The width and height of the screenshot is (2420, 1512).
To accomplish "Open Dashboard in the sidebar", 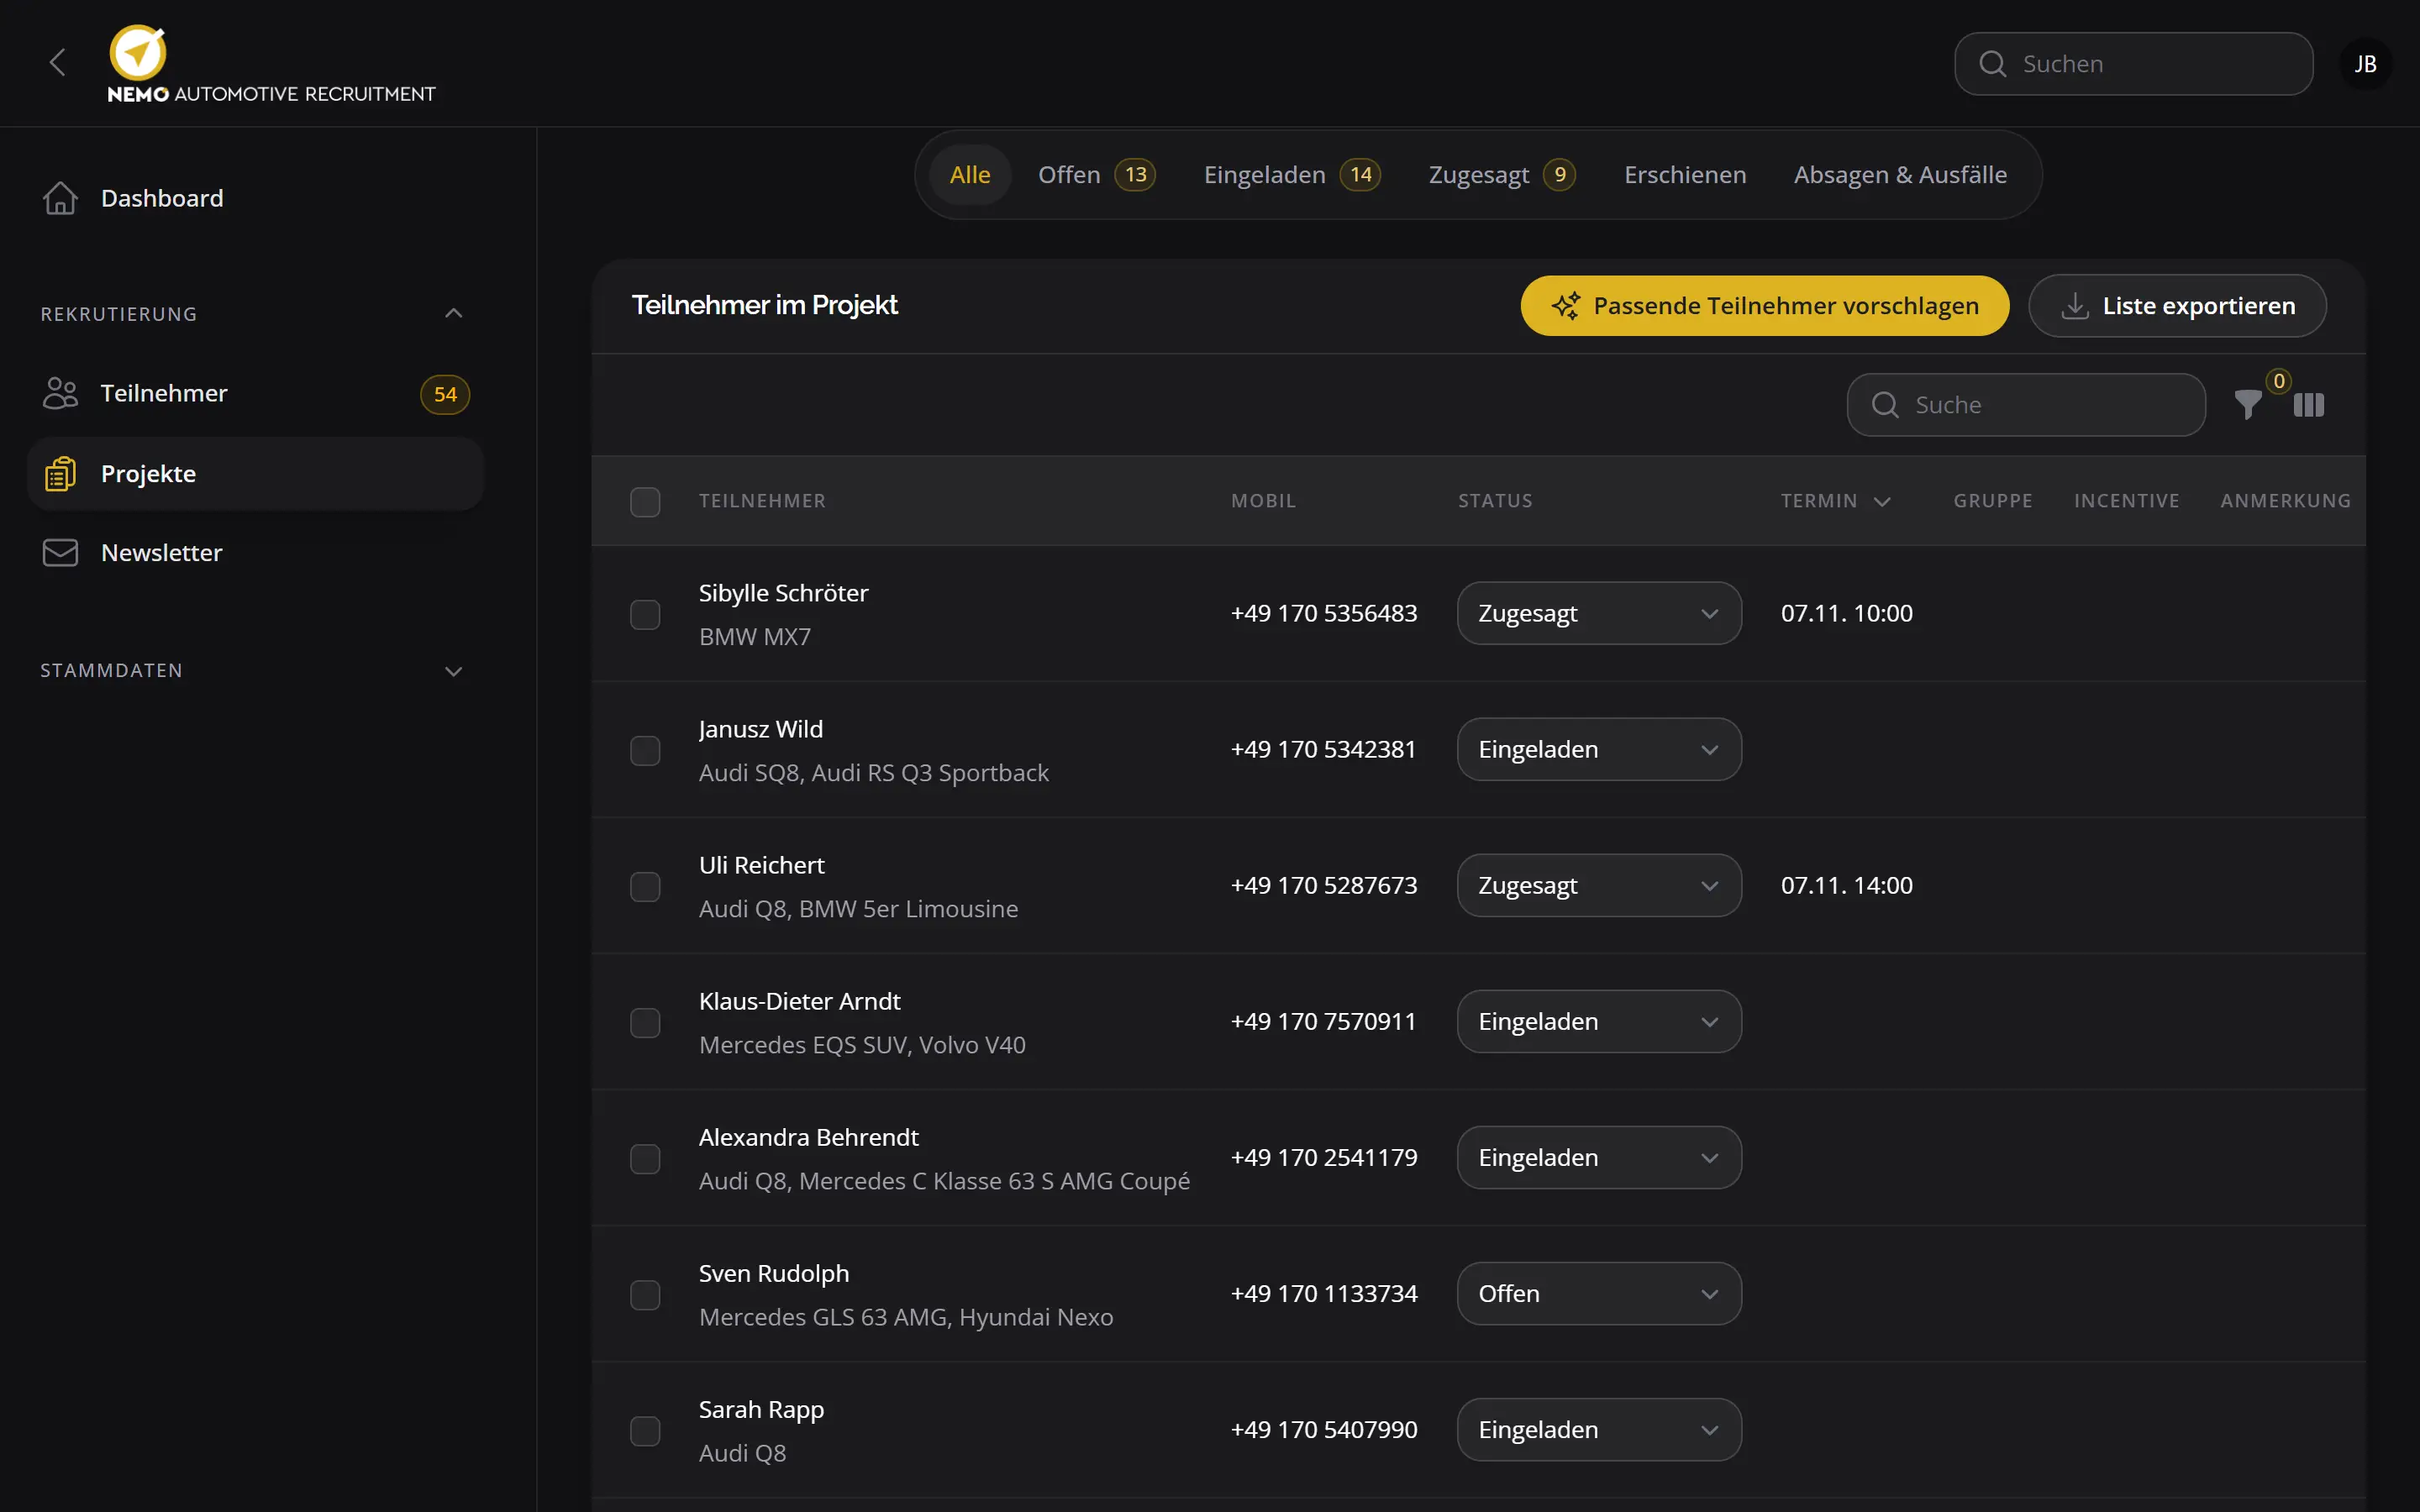I will click(256, 198).
